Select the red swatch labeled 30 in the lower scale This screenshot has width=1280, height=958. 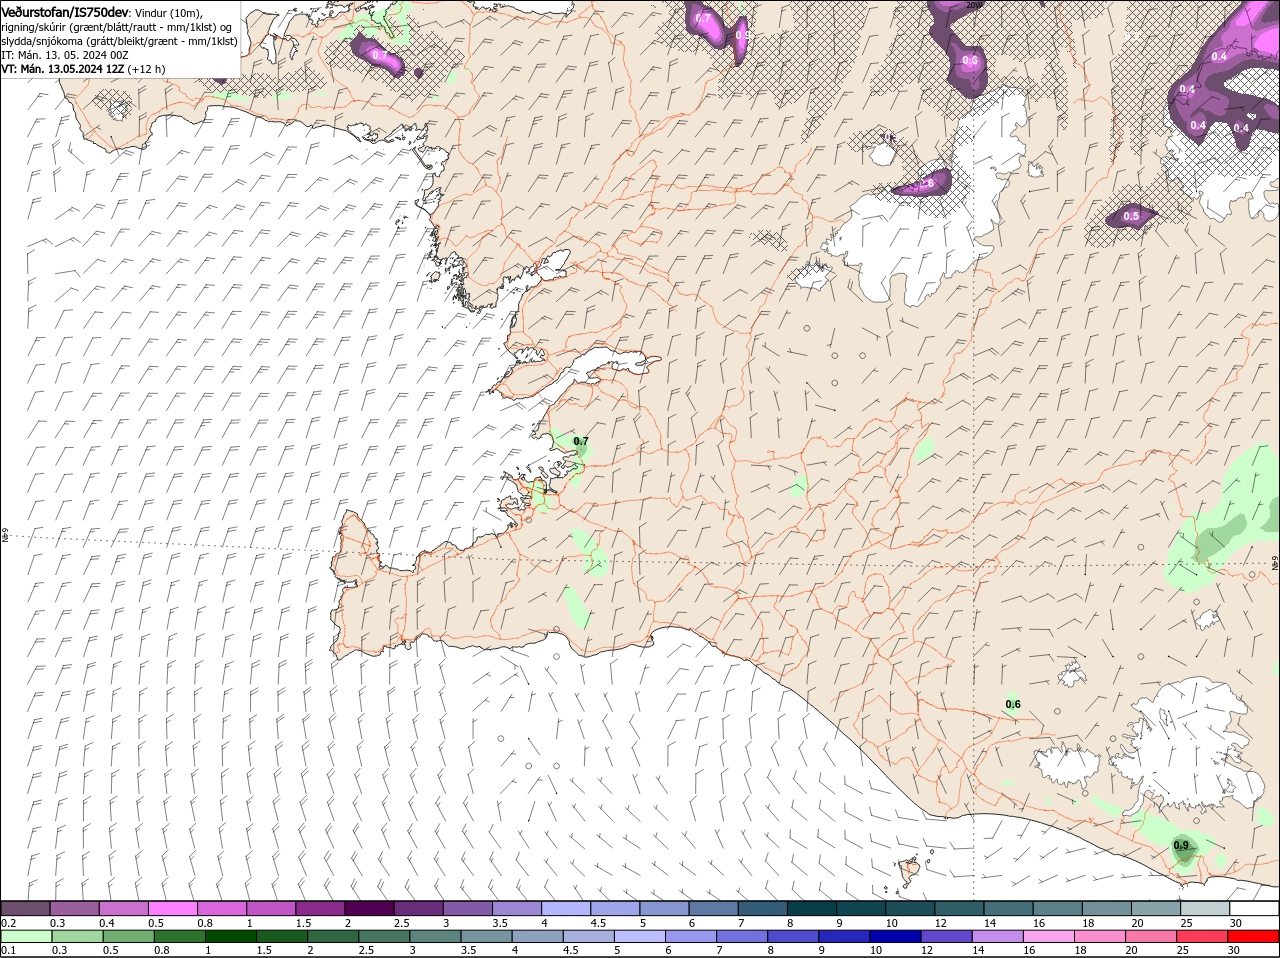(1254, 936)
